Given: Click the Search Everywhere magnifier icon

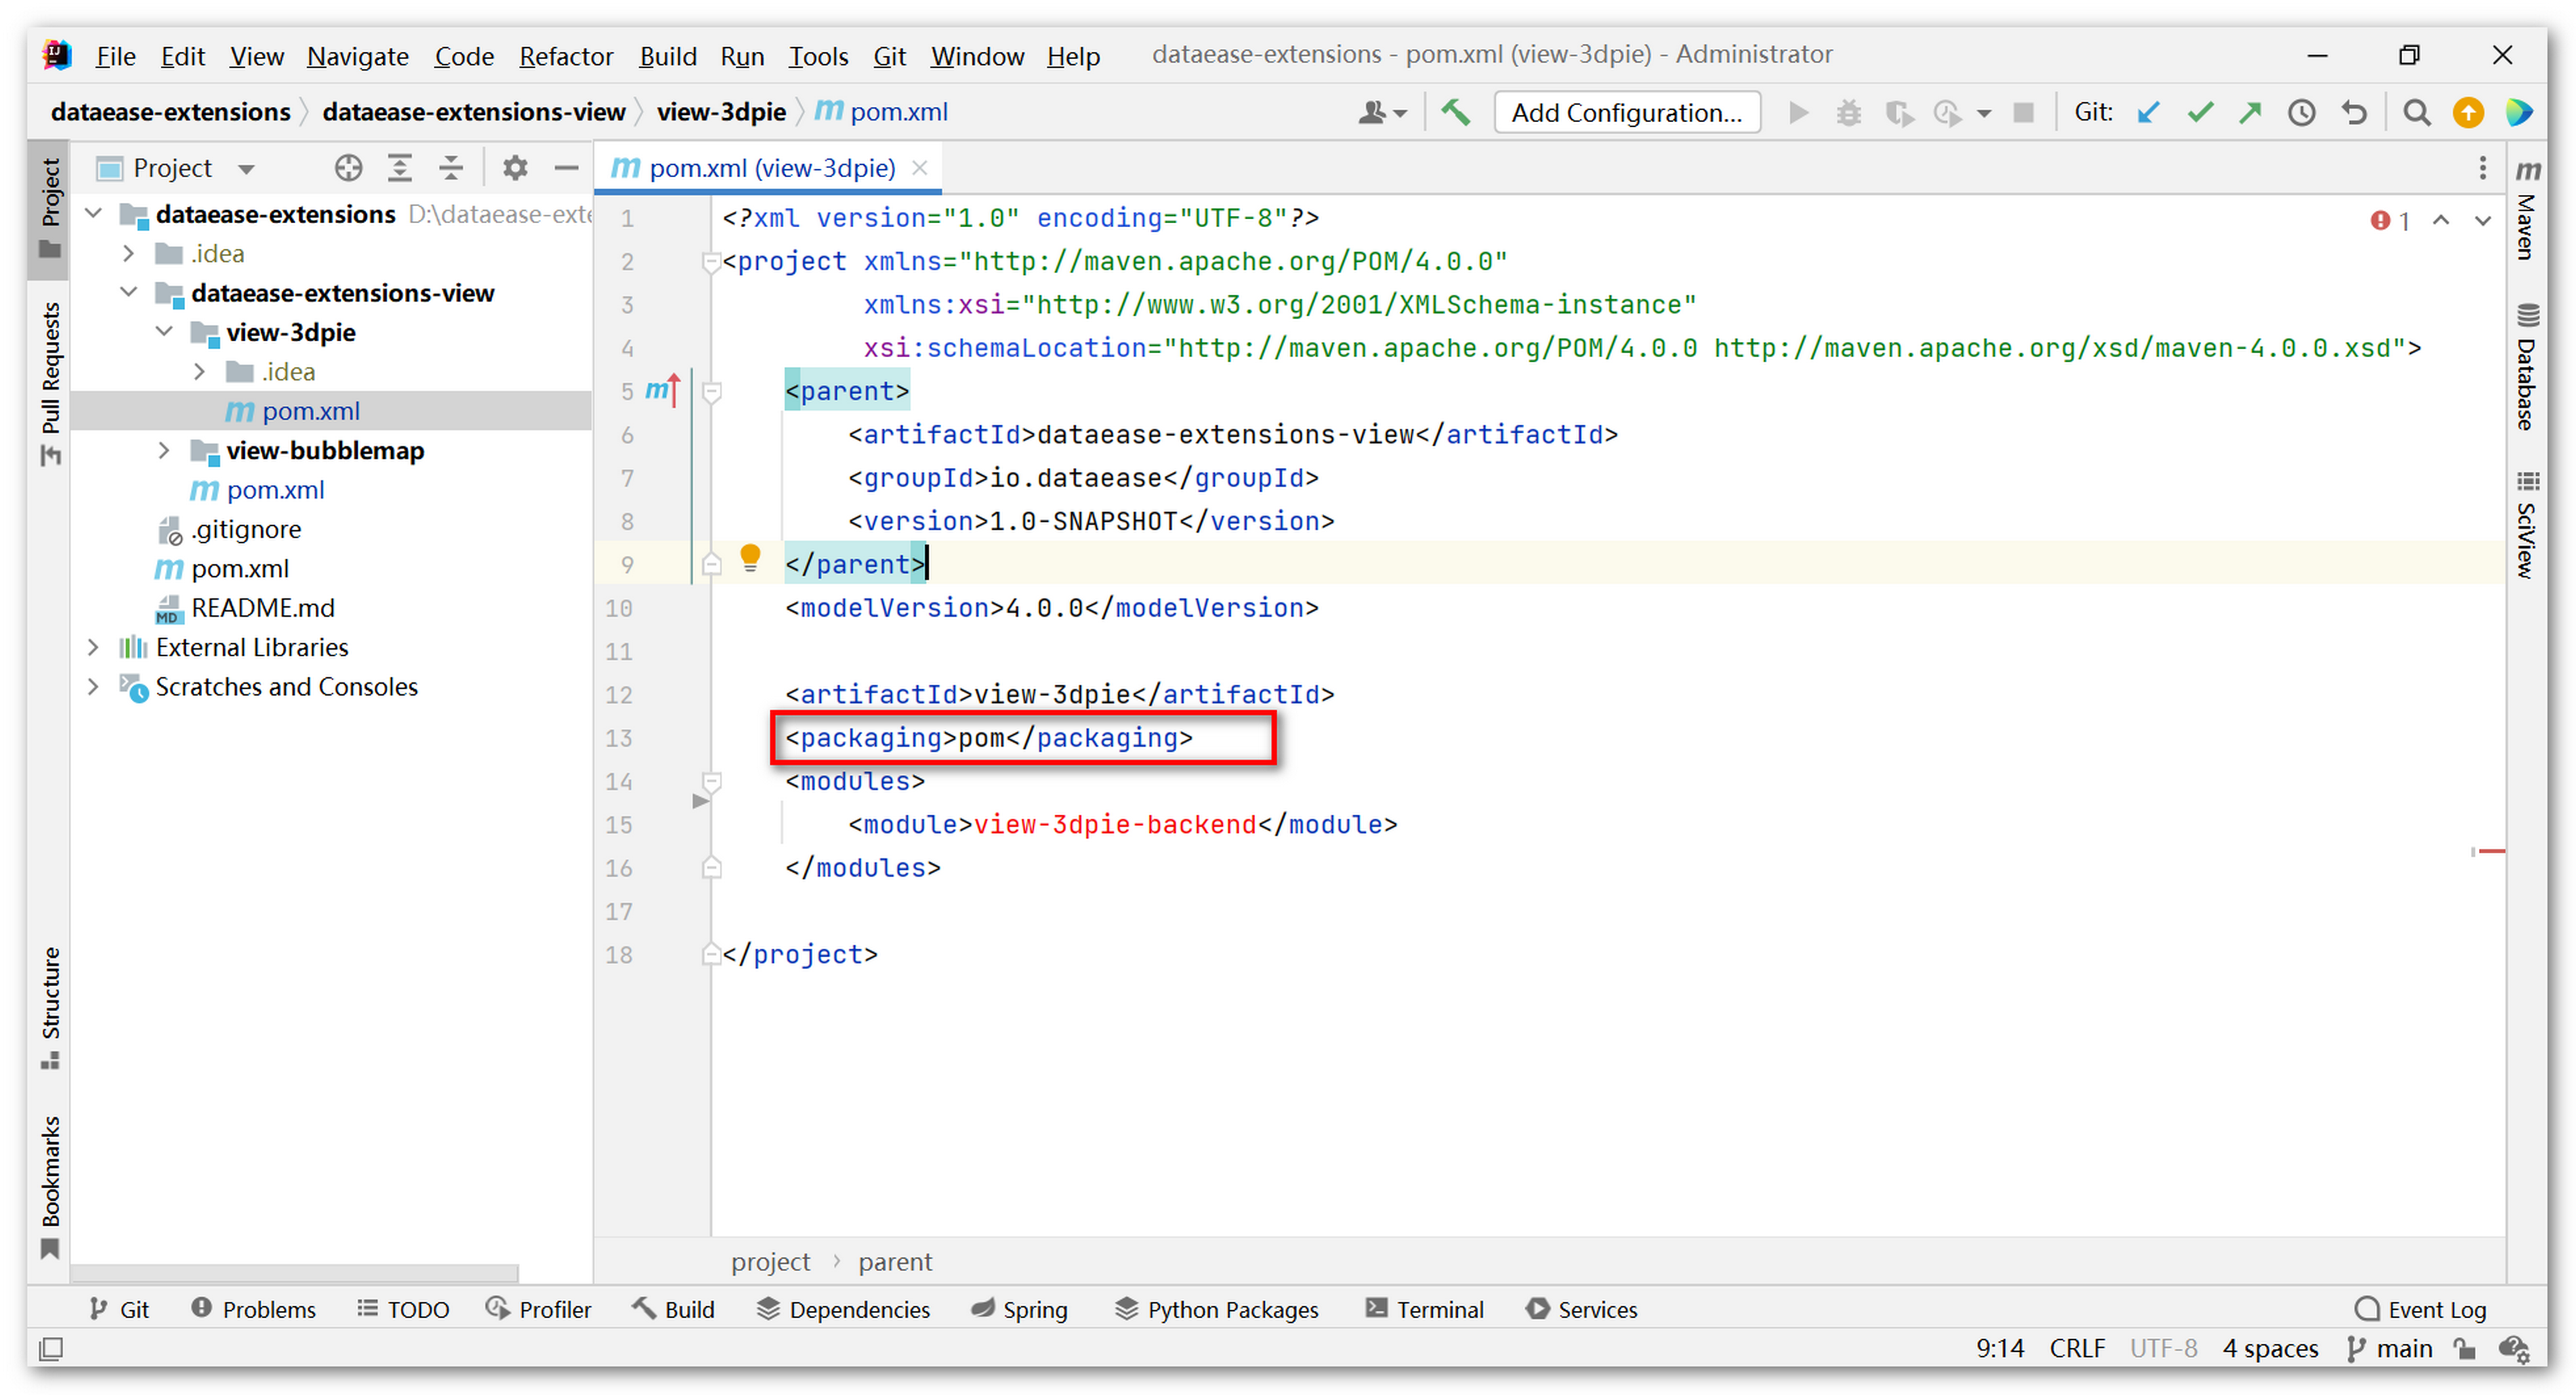Looking at the screenshot, I should click(2416, 112).
